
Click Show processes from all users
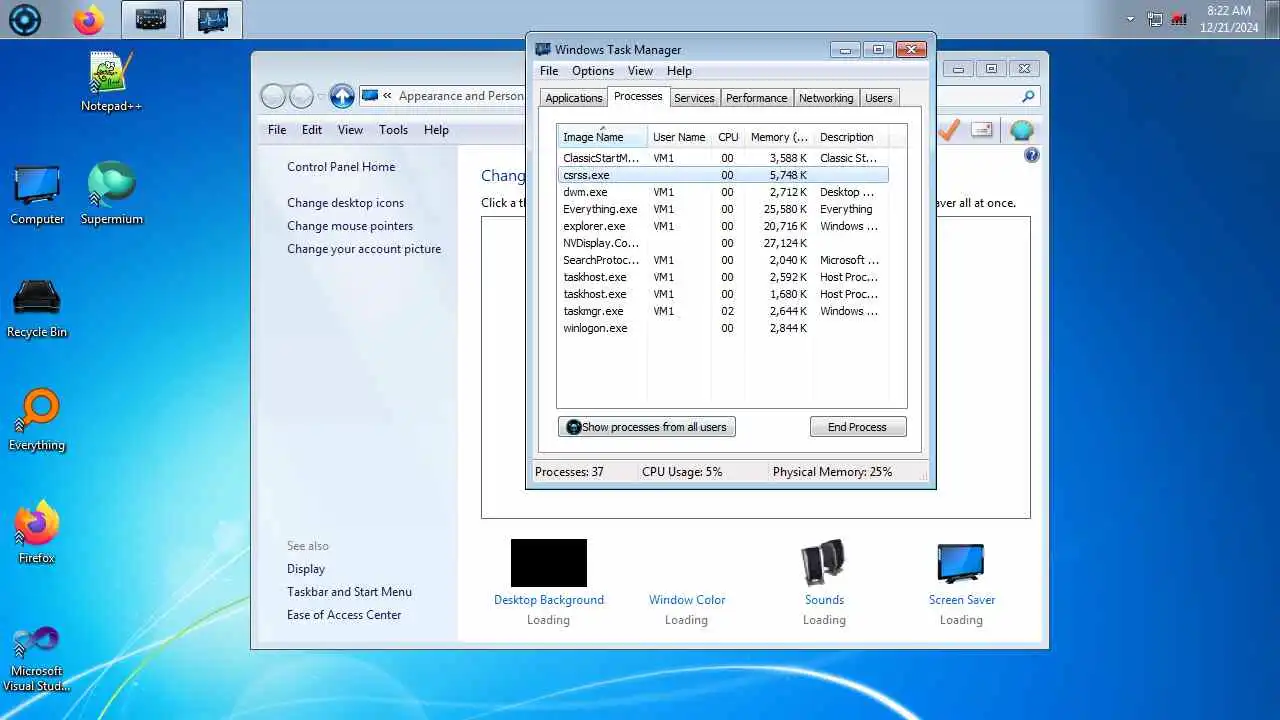(x=647, y=427)
